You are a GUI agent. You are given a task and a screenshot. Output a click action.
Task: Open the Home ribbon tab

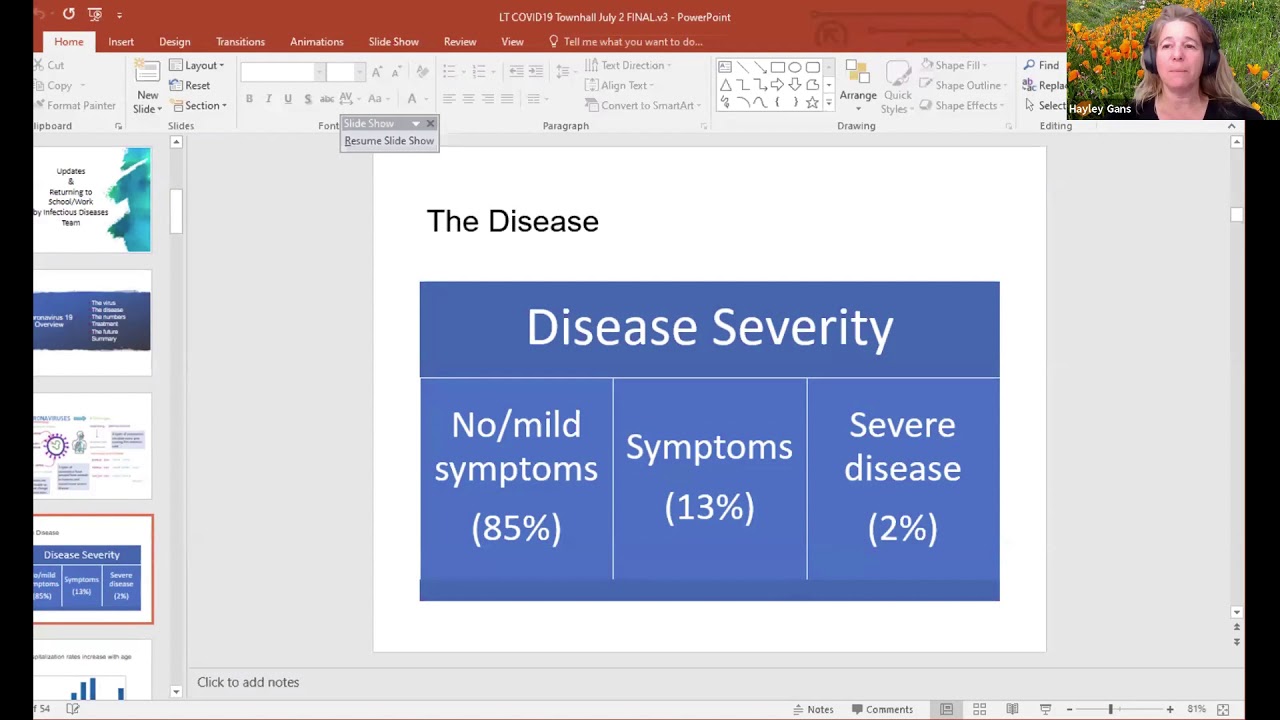[69, 42]
